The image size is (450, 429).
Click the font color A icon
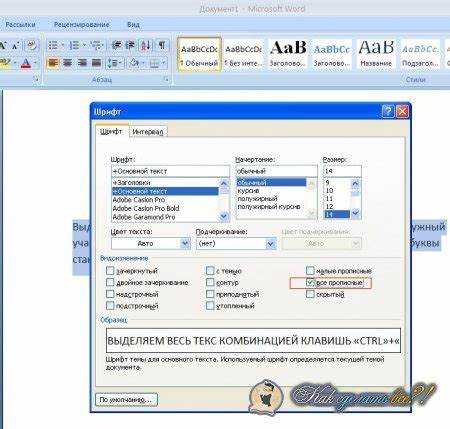[26, 63]
